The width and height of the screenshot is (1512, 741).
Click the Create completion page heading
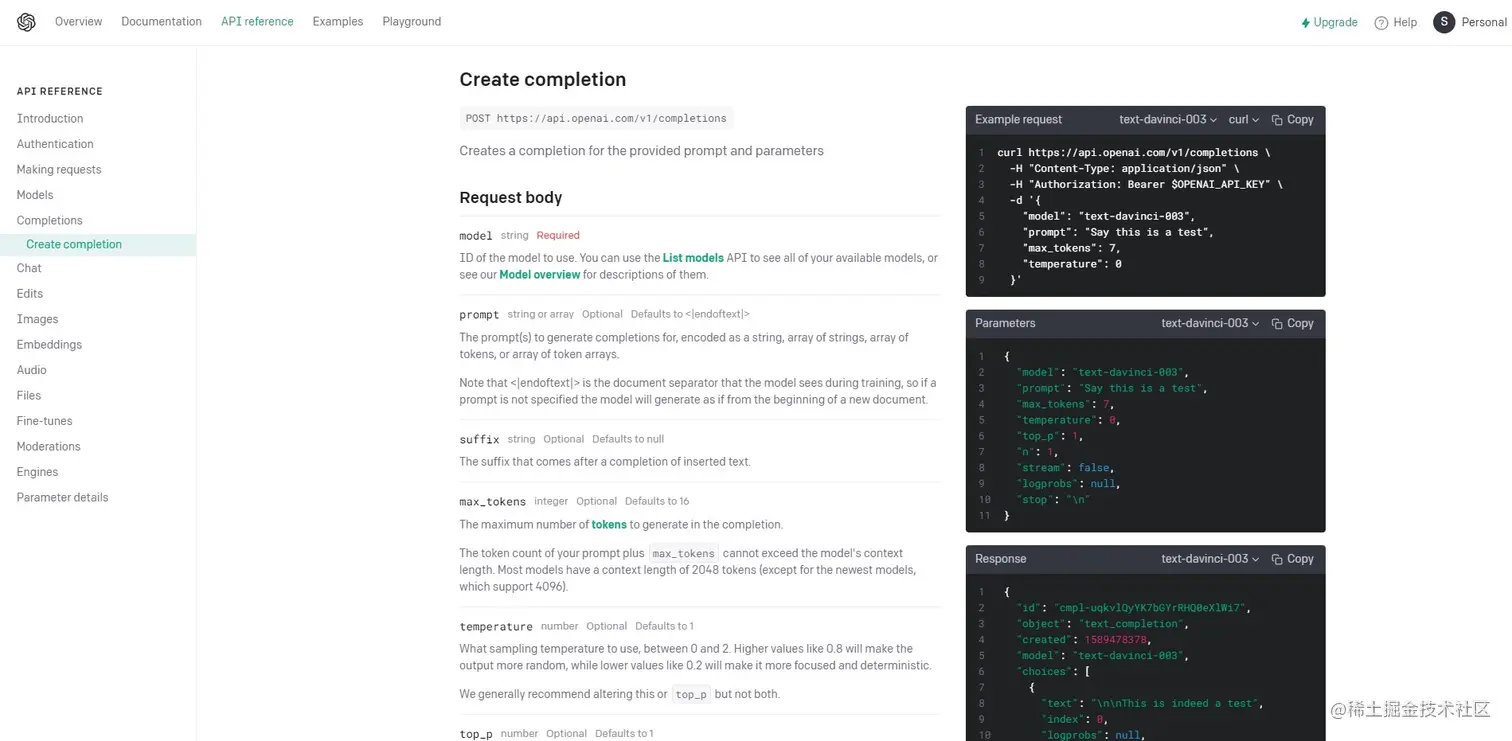point(543,80)
